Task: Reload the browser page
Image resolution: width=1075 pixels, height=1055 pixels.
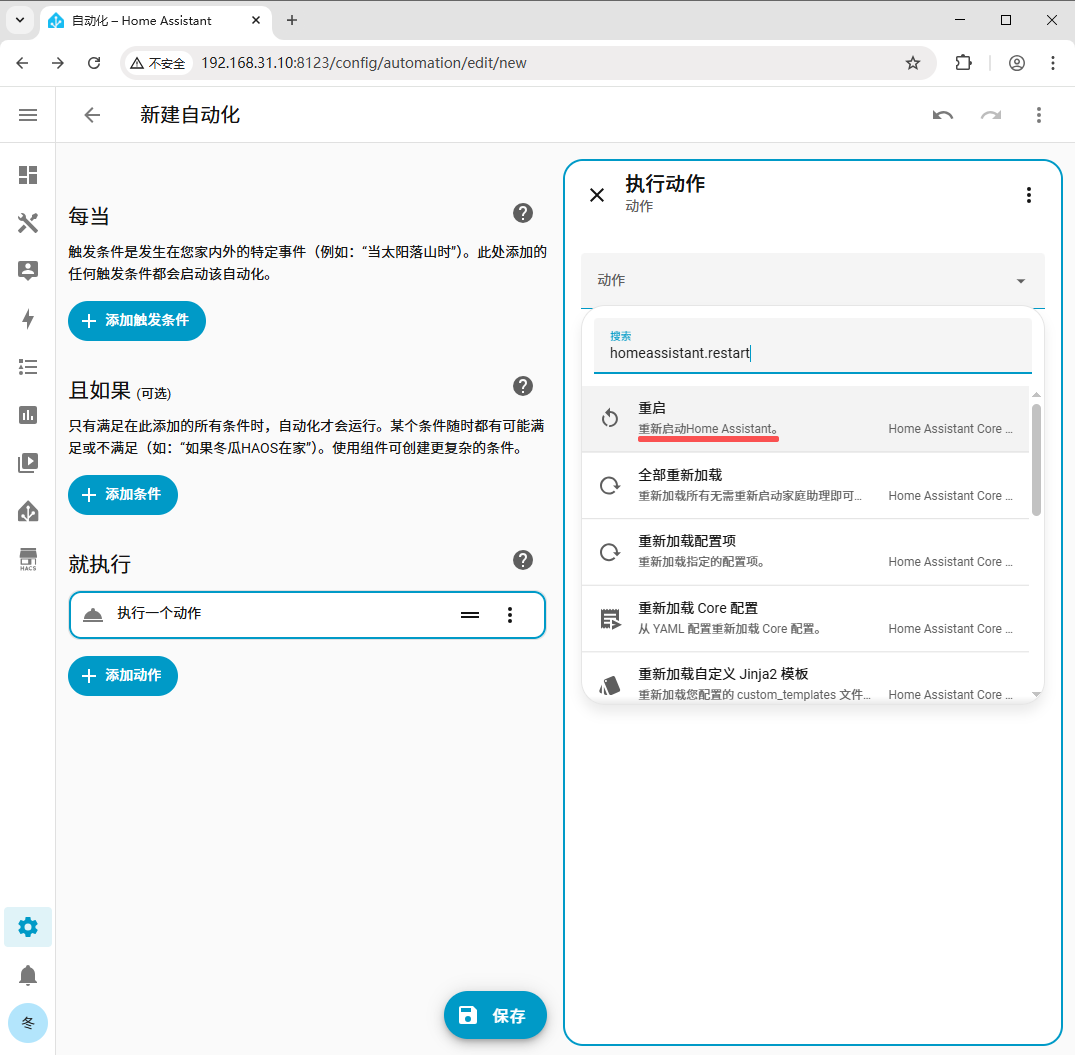Action: 94,63
